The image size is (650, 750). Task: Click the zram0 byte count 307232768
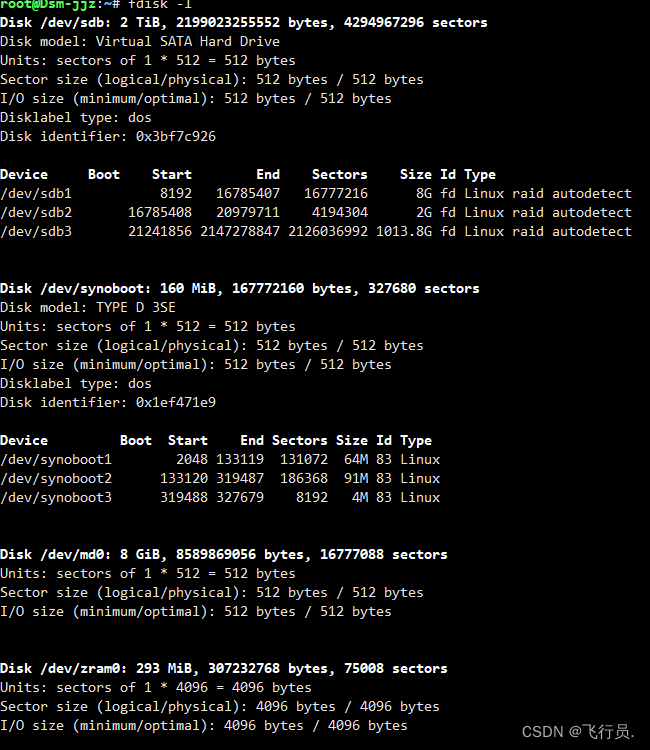pyautogui.click(x=244, y=669)
